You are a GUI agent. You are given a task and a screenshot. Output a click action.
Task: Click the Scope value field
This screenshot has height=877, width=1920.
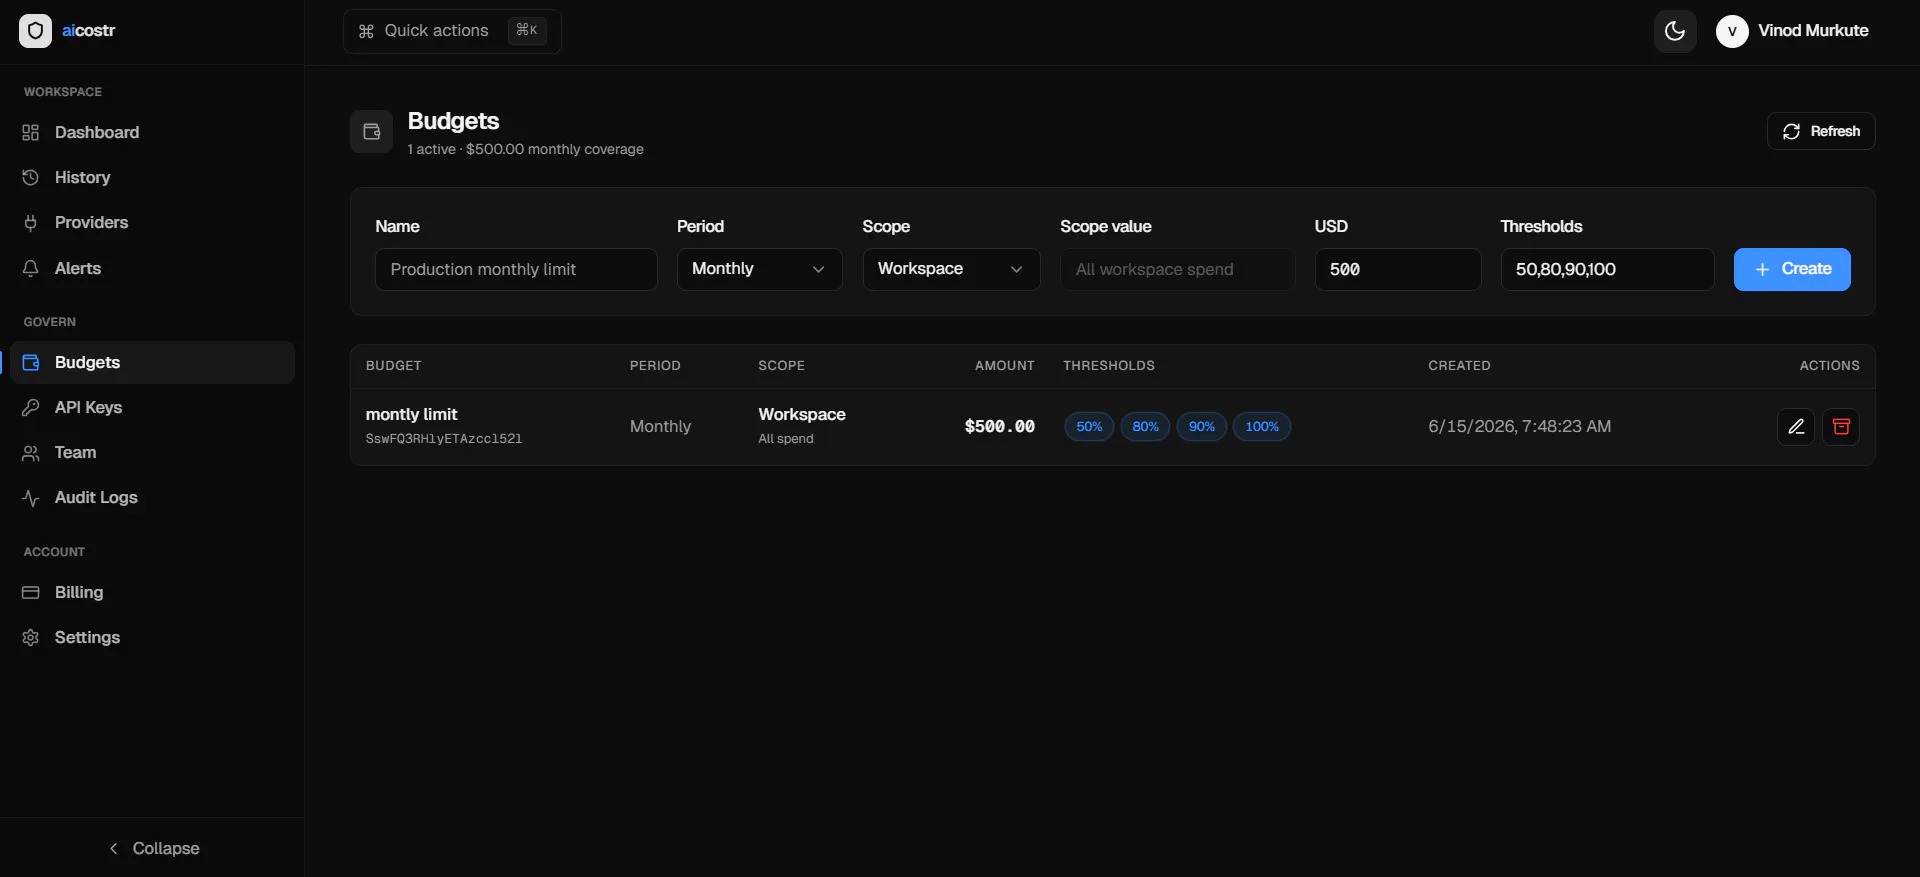(1177, 269)
